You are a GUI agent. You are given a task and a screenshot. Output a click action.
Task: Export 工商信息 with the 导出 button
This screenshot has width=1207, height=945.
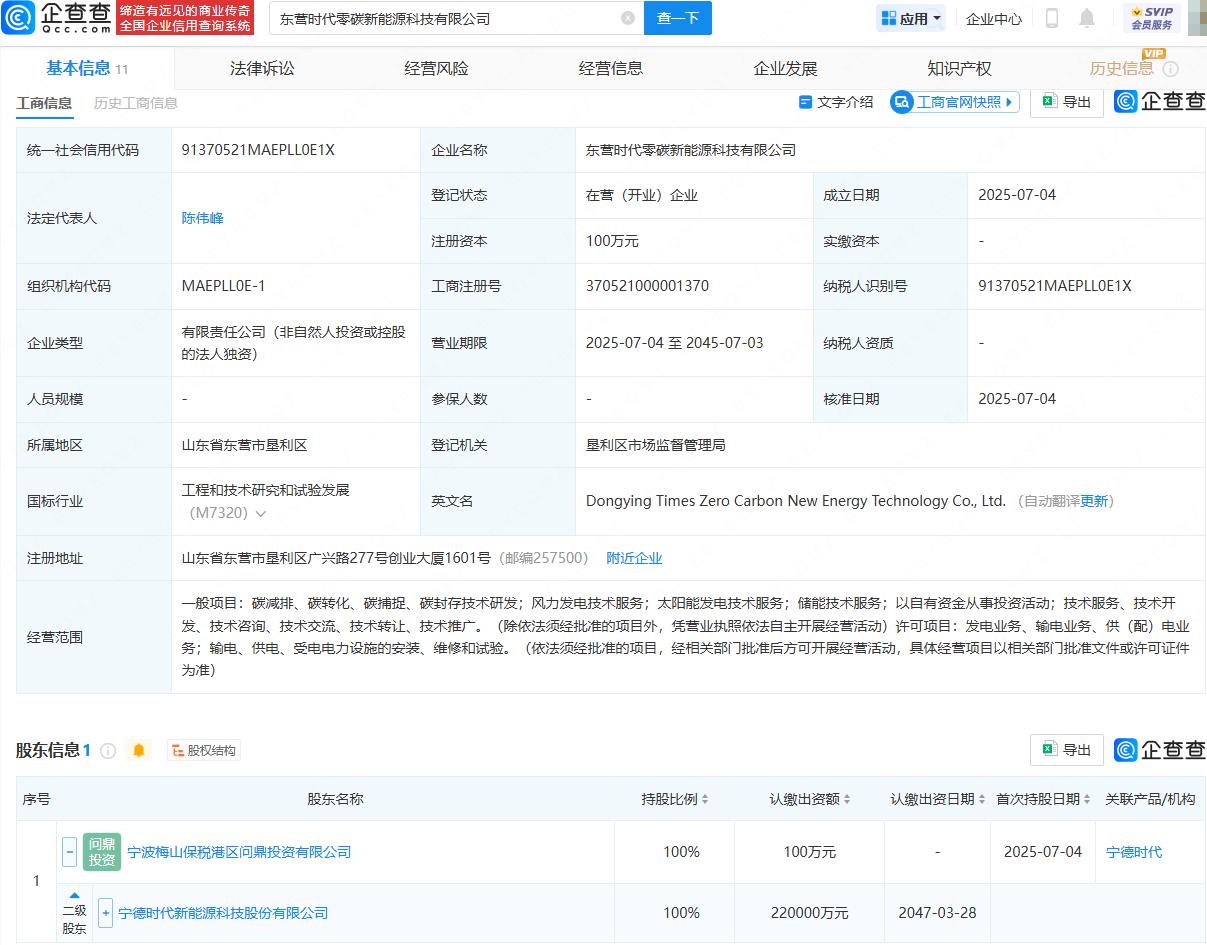point(1066,102)
